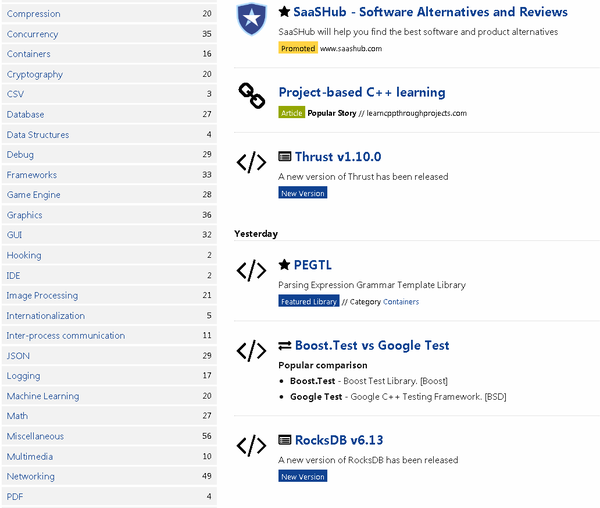Click the chain link icon beside Project-based C++ learning
This screenshot has height=508, width=600.
pos(251,96)
